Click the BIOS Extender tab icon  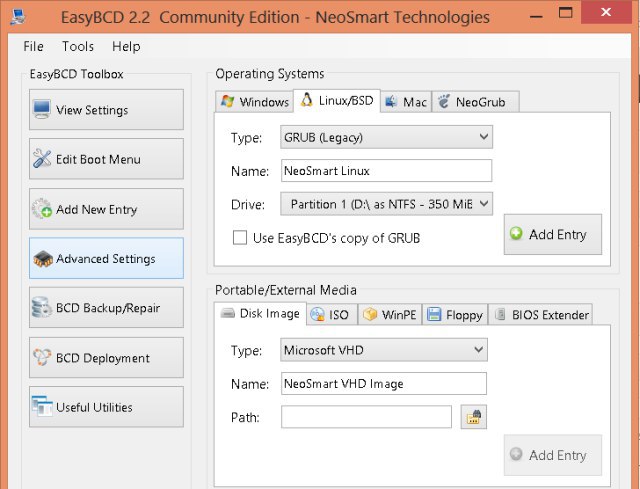[x=500, y=314]
